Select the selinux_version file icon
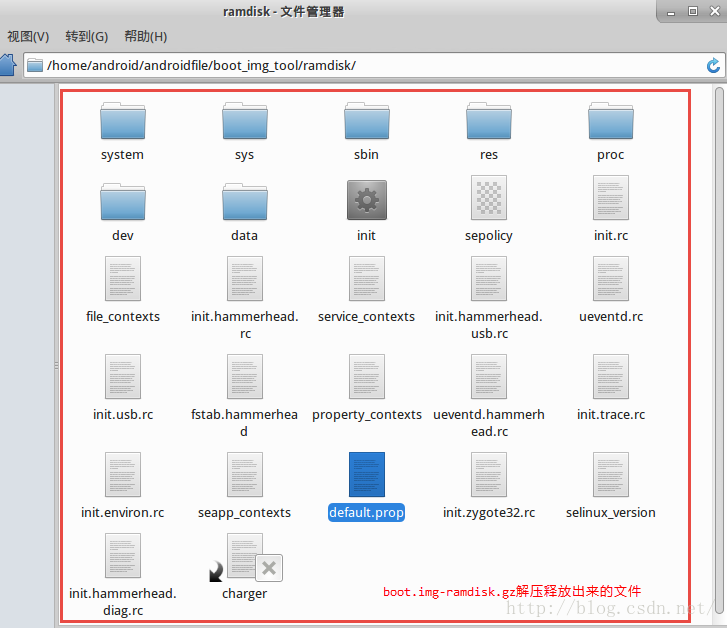 pos(611,474)
